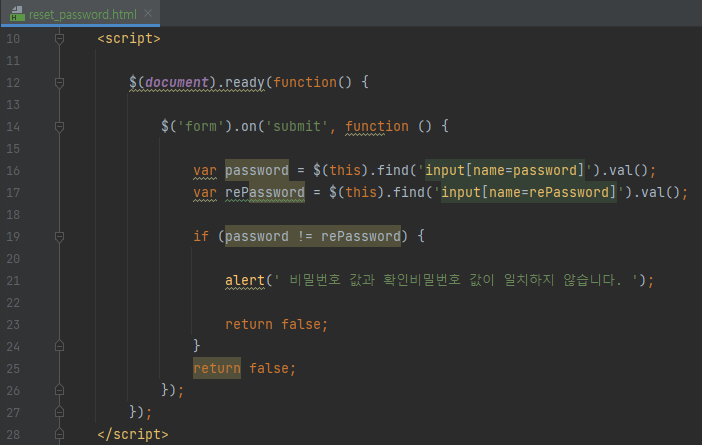702x445 pixels.
Task: Click 'var' keyword on line 17
Action: point(205,192)
